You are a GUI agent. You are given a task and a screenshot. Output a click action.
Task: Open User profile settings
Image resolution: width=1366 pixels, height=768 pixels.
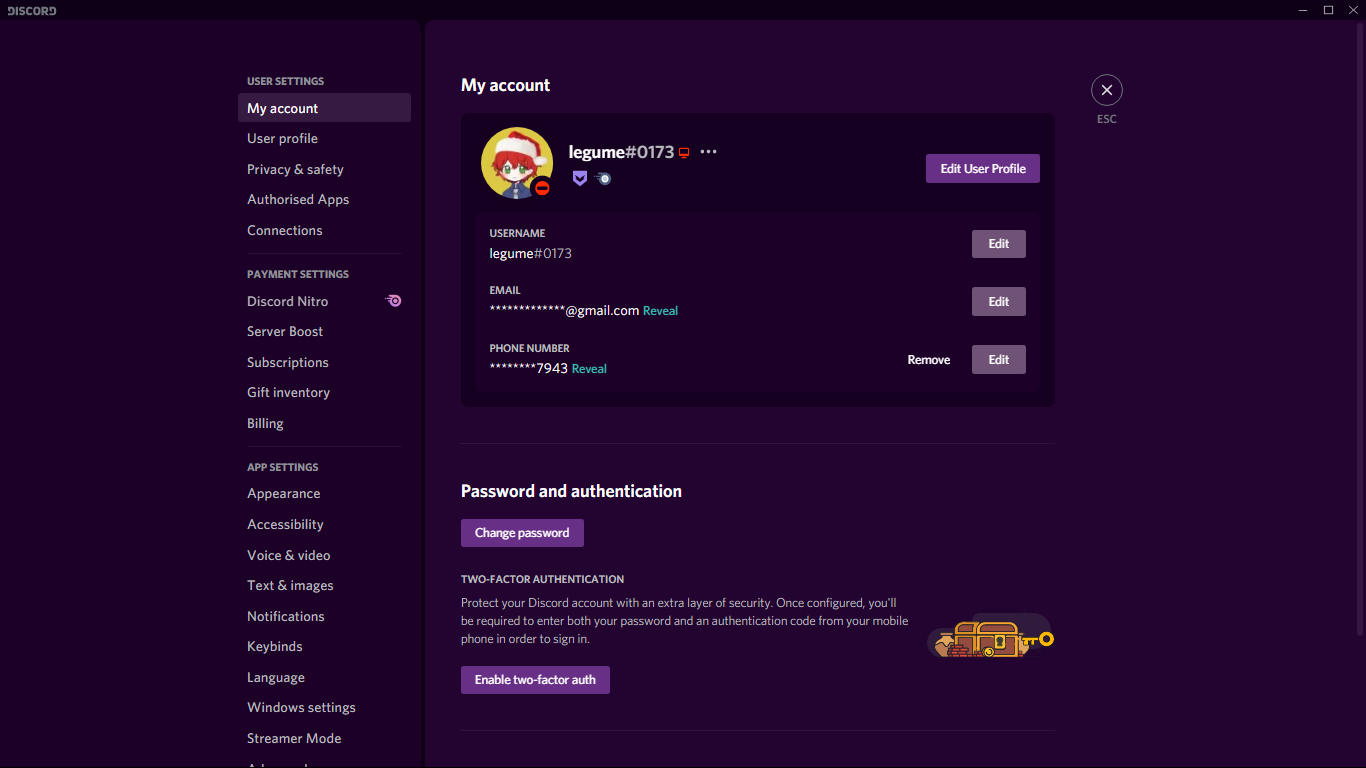(x=324, y=138)
